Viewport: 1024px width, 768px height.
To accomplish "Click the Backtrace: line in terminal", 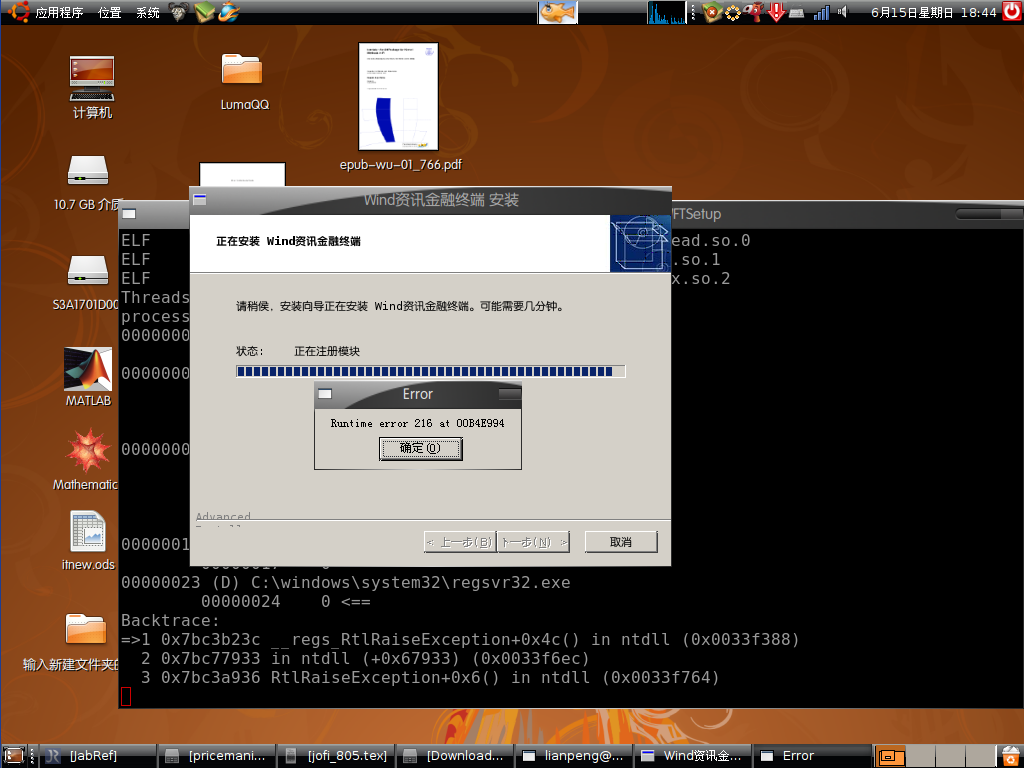I will click(170, 620).
